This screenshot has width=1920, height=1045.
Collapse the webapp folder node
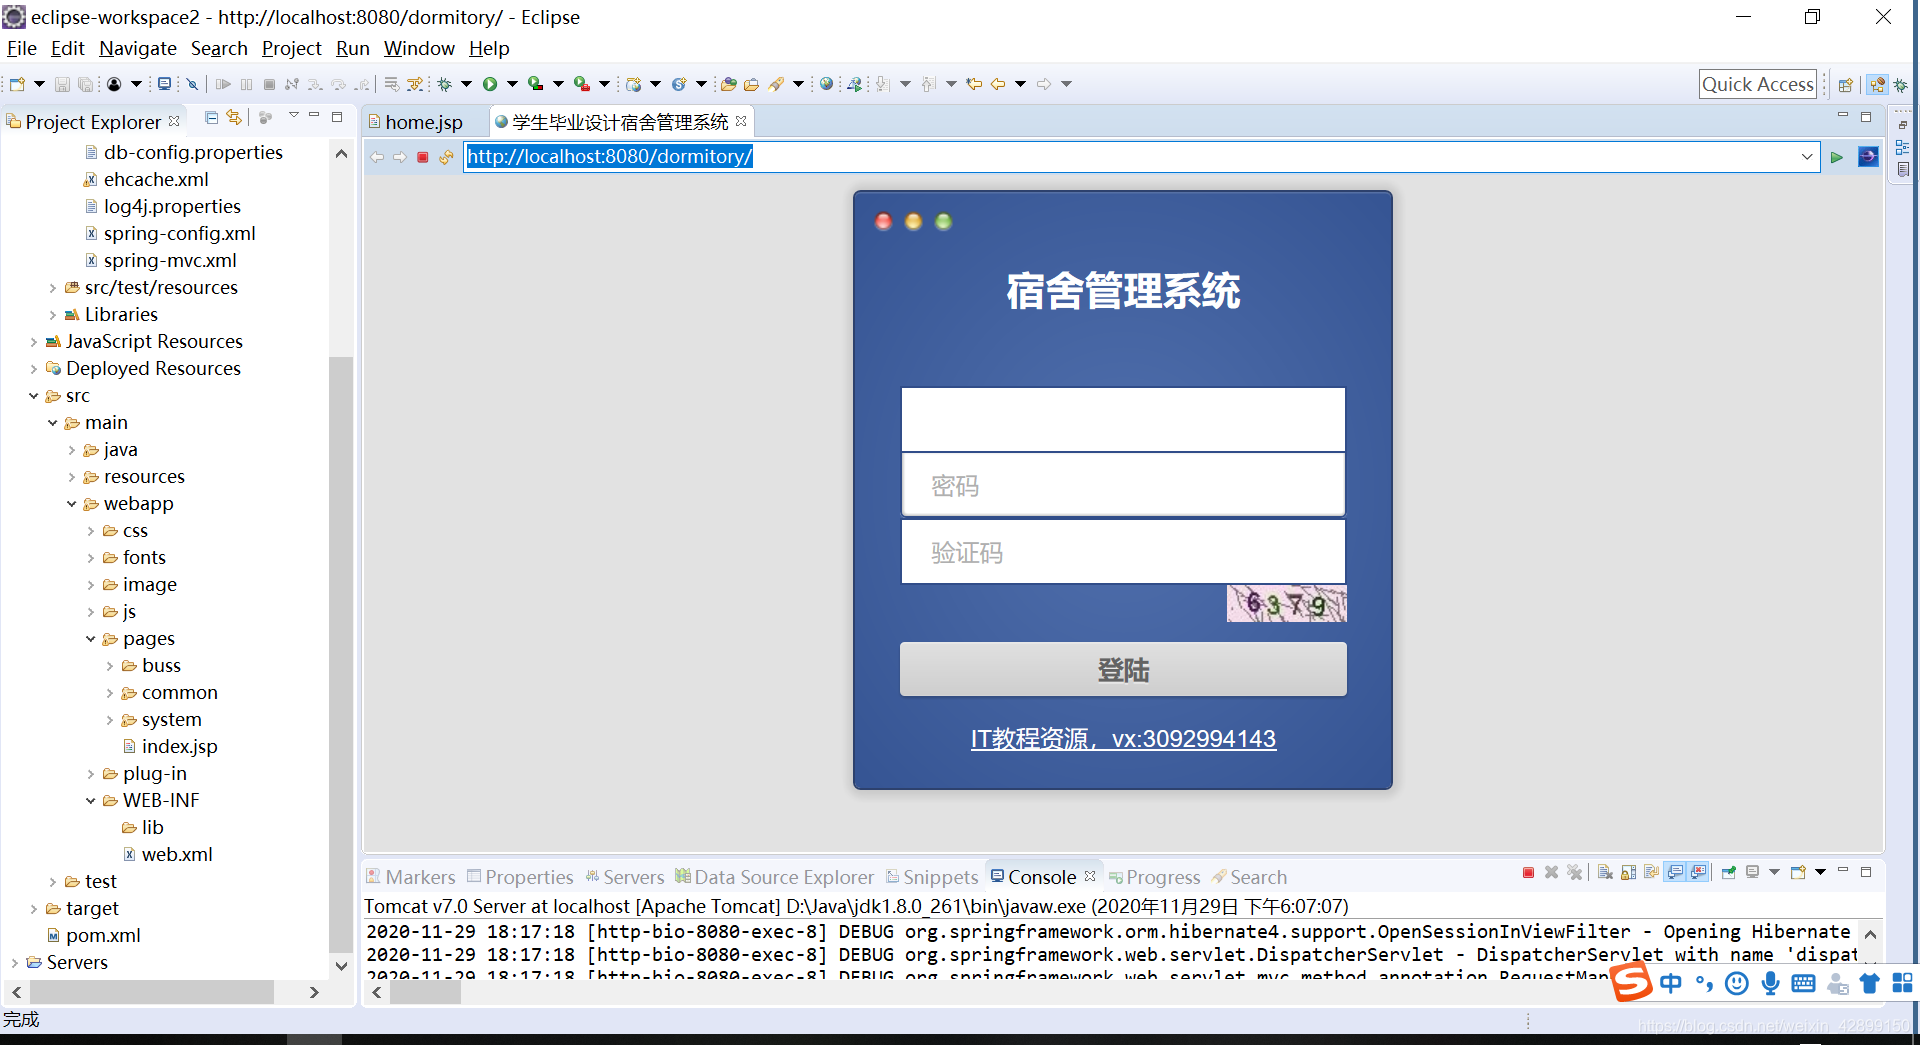[x=72, y=504]
